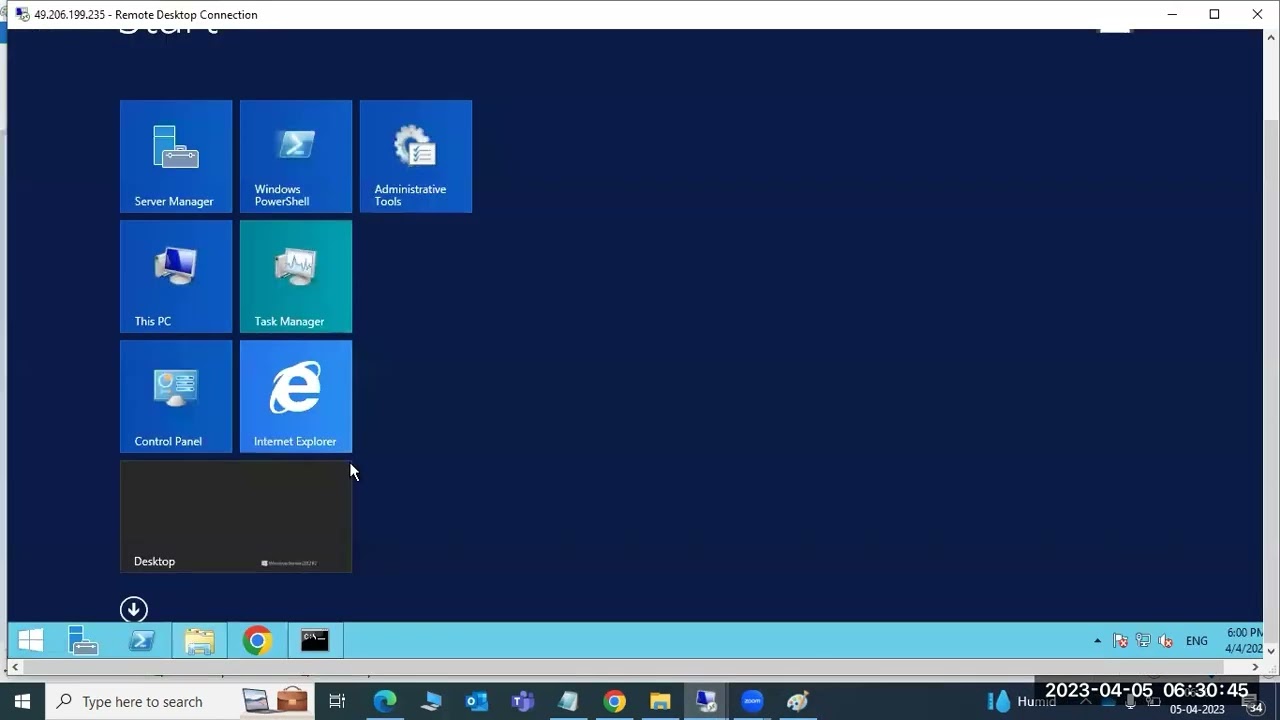Click the muted speaker icon in the remote tray
The width and height of the screenshot is (1280, 720).
tap(1165, 641)
